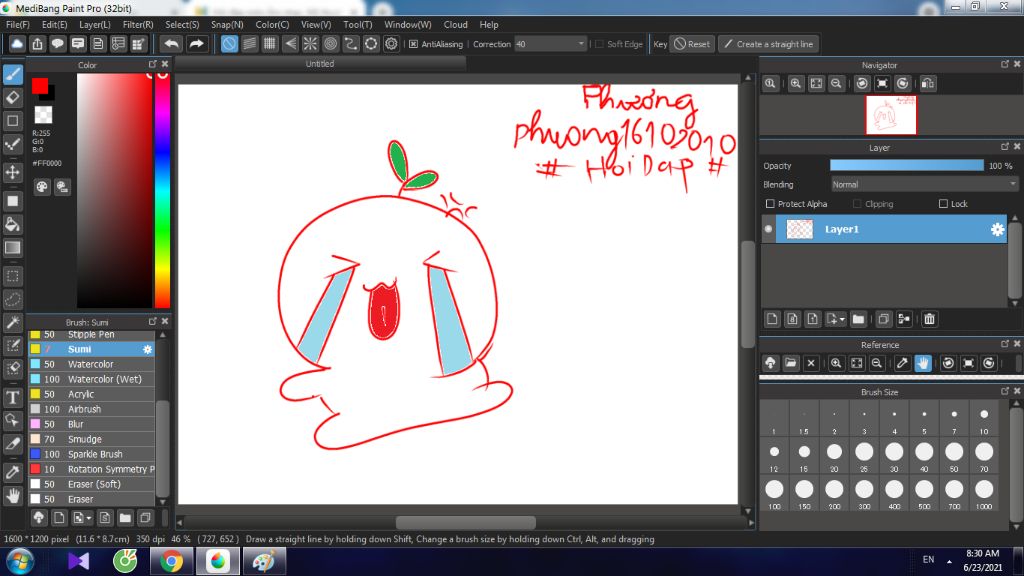Select the Eraser (Soft) brush
1024x576 pixels.
click(91, 484)
